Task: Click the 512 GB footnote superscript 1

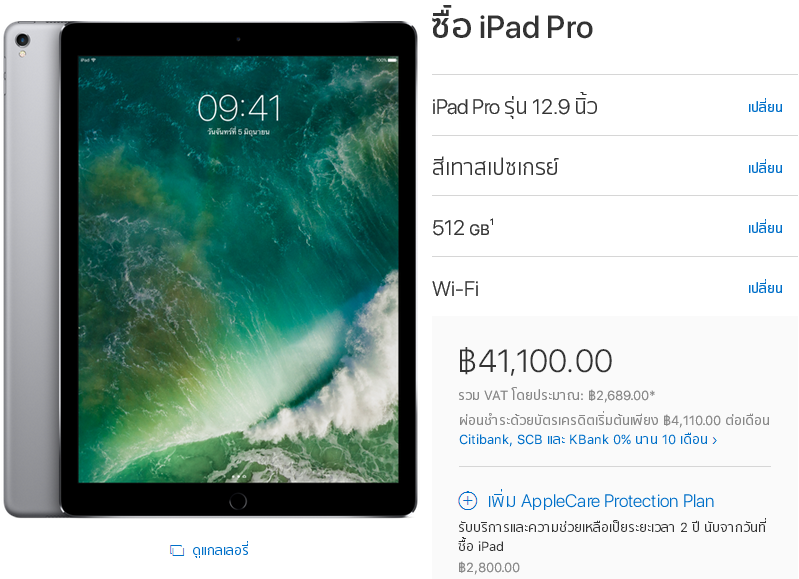Action: pyautogui.click(x=492, y=221)
